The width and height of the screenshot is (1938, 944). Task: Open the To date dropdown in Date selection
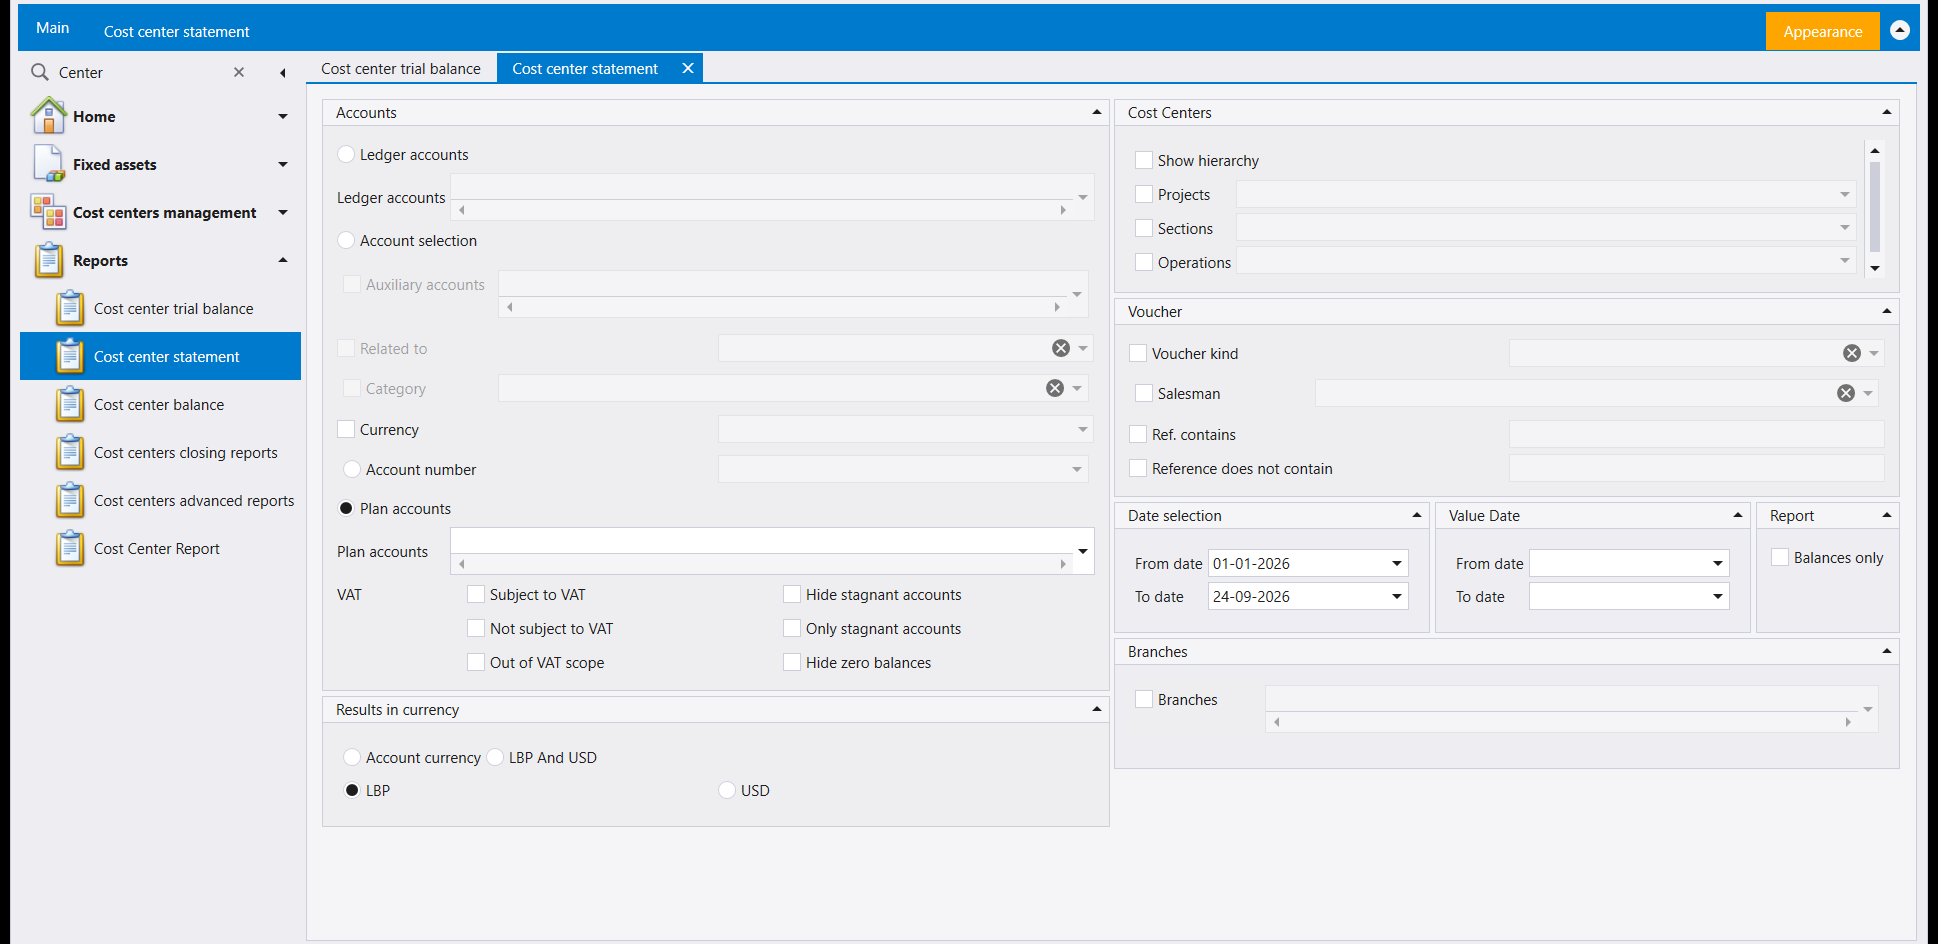point(1397,596)
